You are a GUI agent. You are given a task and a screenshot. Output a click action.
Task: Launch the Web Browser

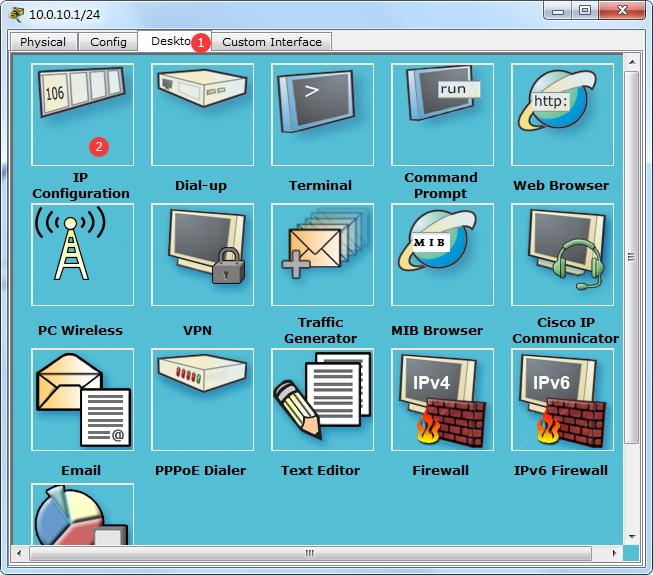pyautogui.click(x=562, y=114)
